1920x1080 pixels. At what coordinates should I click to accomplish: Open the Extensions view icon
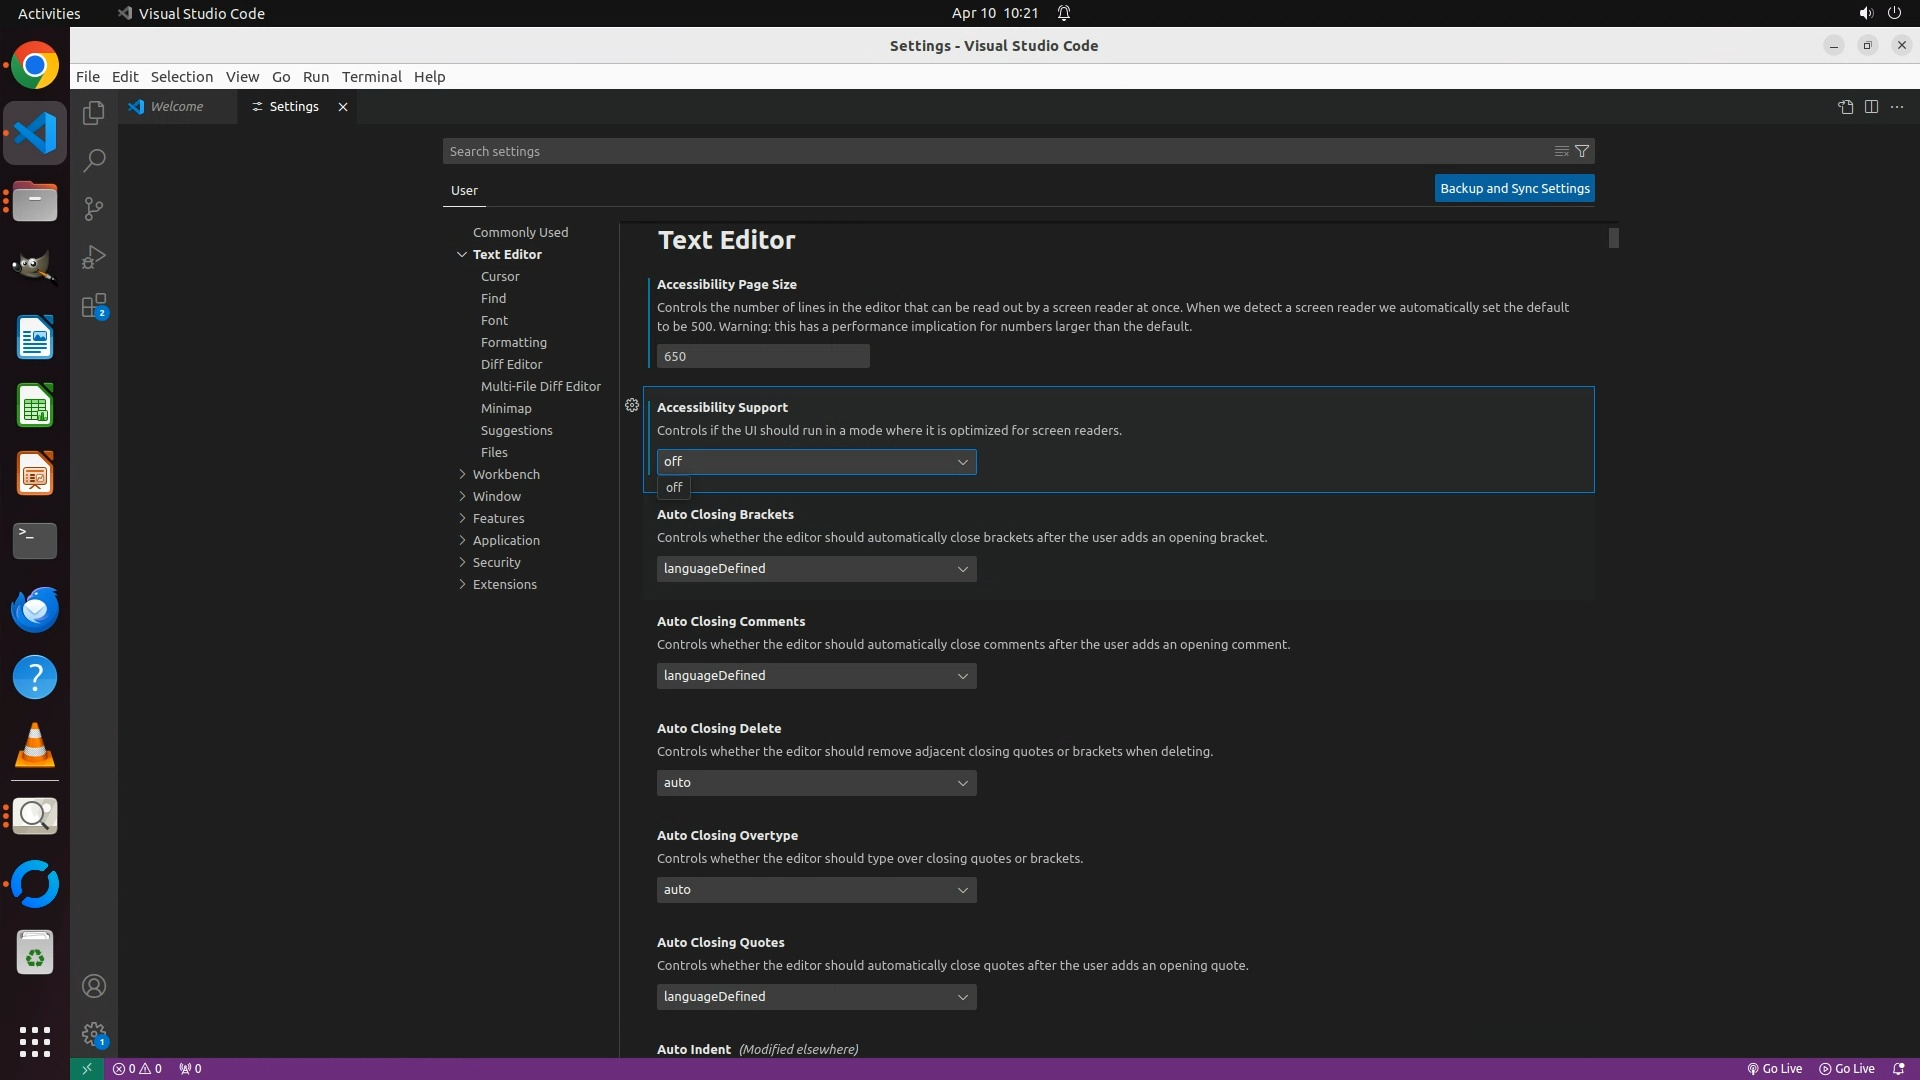94,306
